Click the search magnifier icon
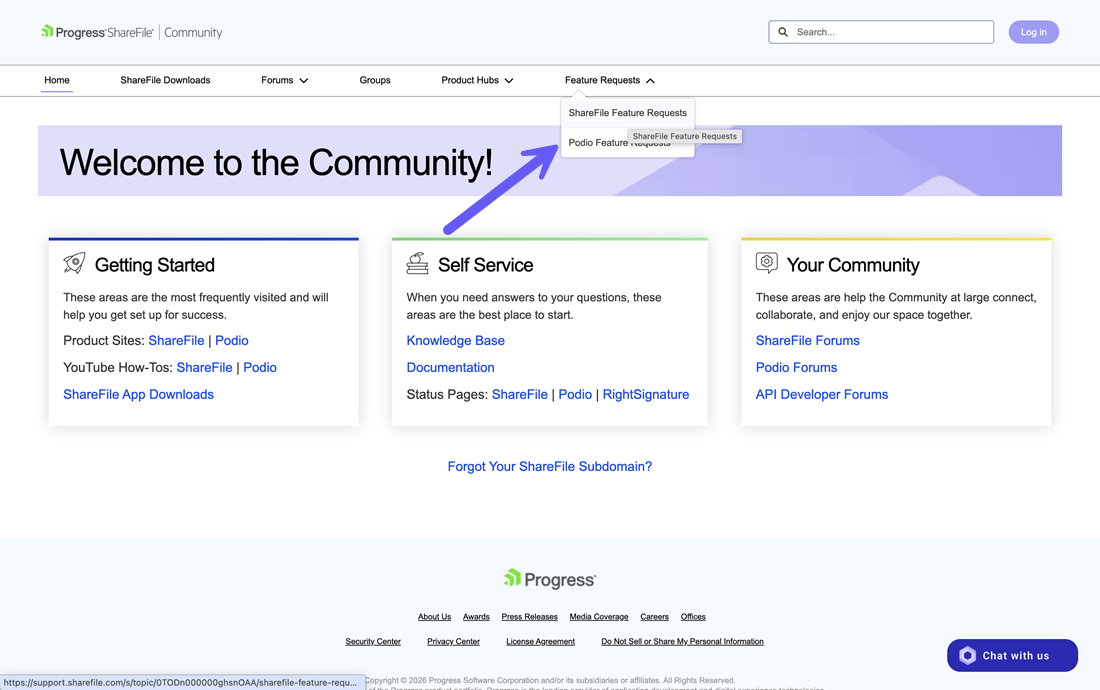Viewport: 1100px width, 690px height. coord(783,32)
